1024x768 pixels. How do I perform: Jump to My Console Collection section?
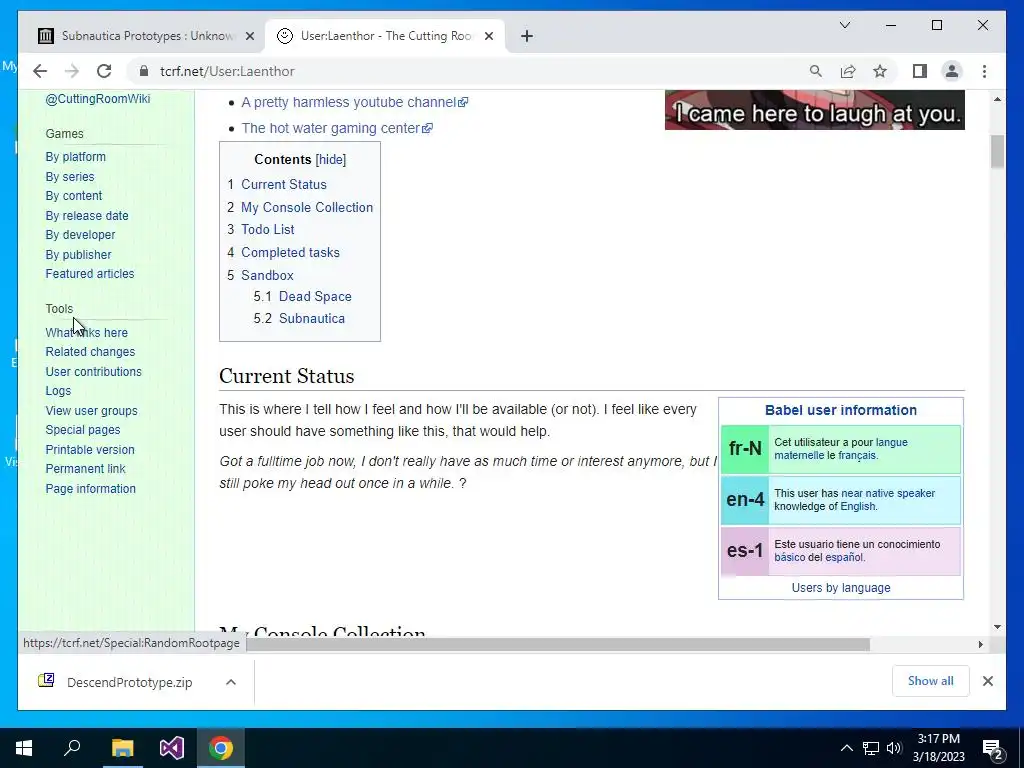[307, 207]
